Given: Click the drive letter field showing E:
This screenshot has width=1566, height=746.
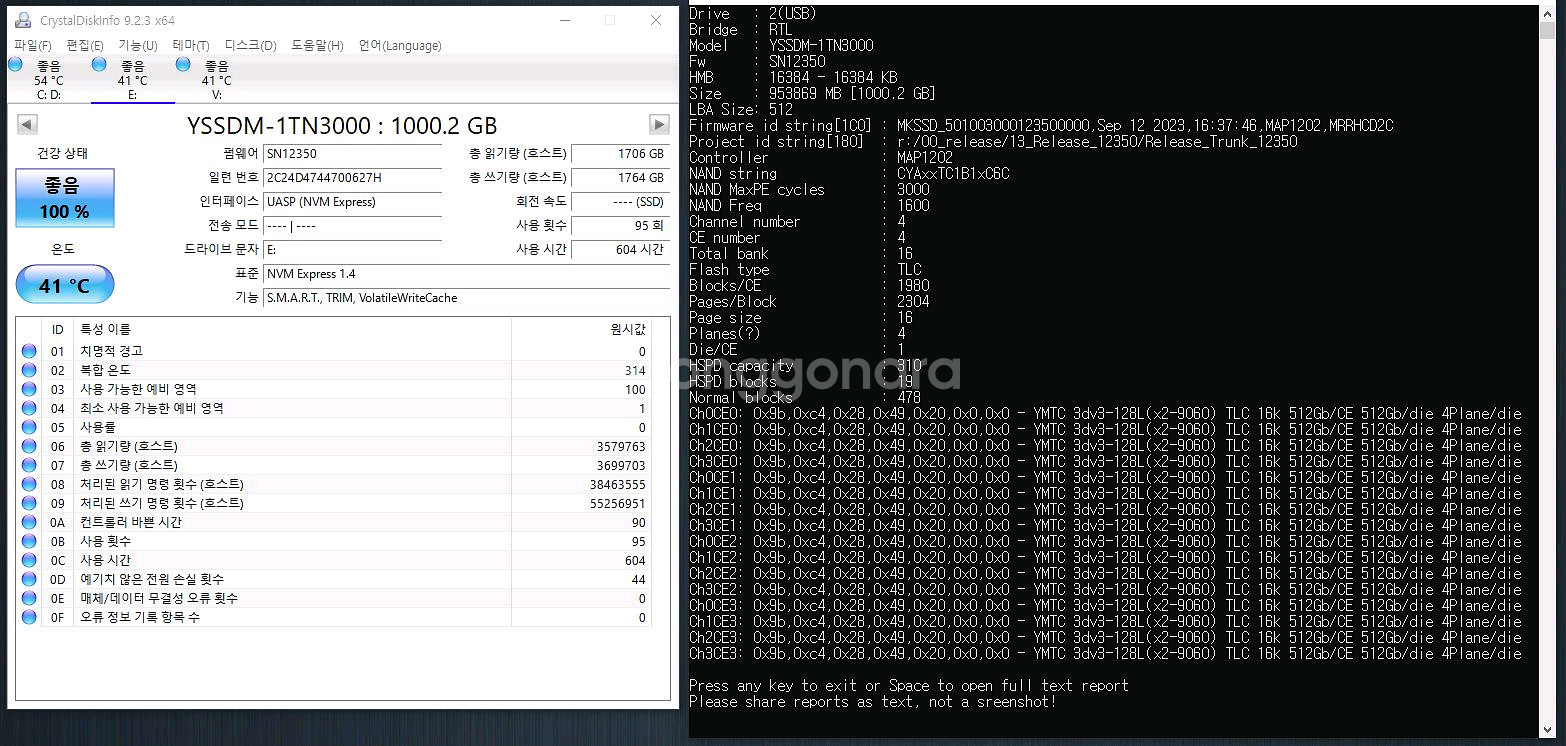Looking at the screenshot, I should (352, 250).
